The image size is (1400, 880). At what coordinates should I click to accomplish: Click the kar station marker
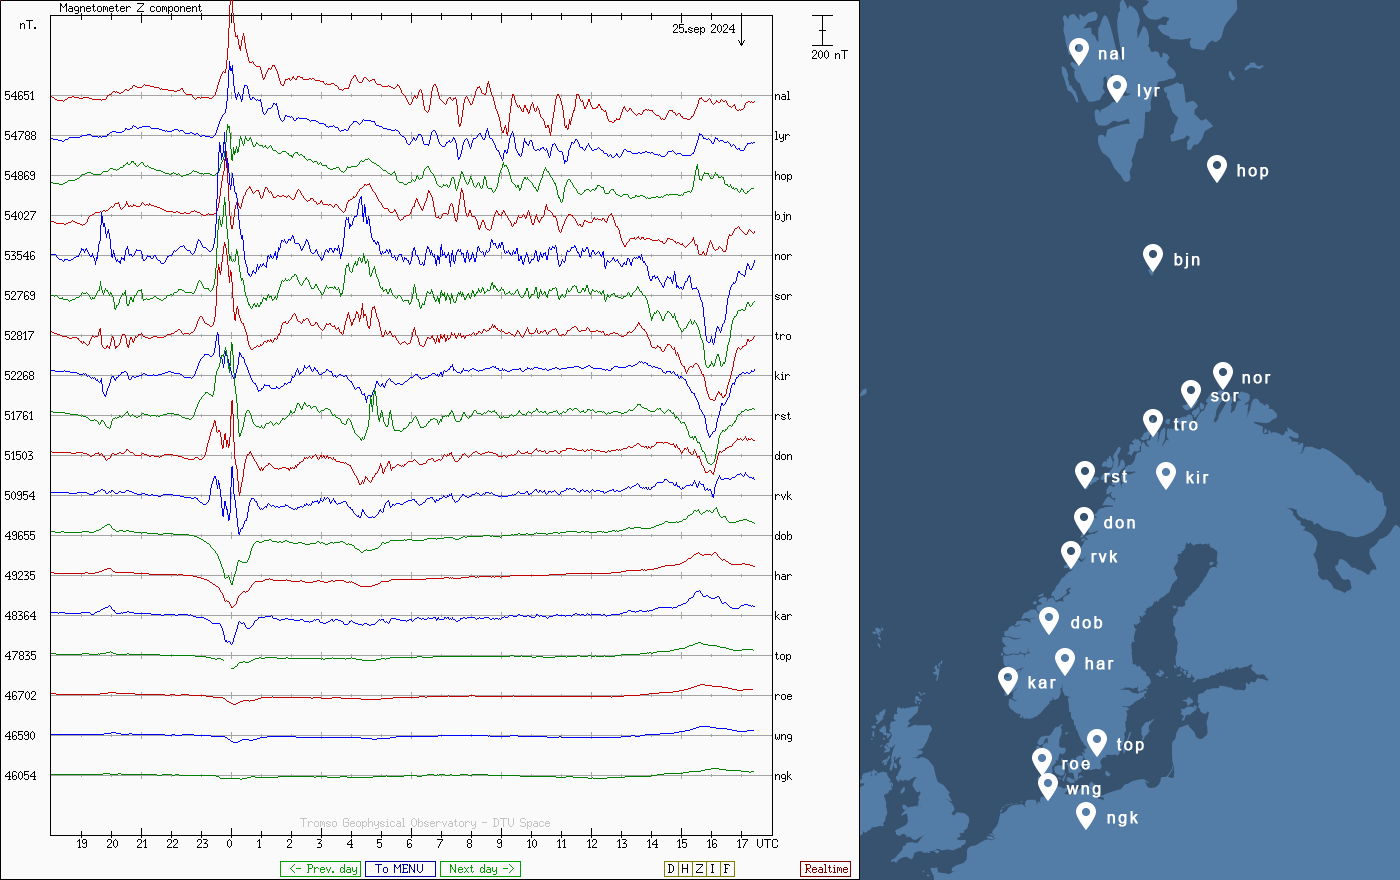pos(1008,679)
